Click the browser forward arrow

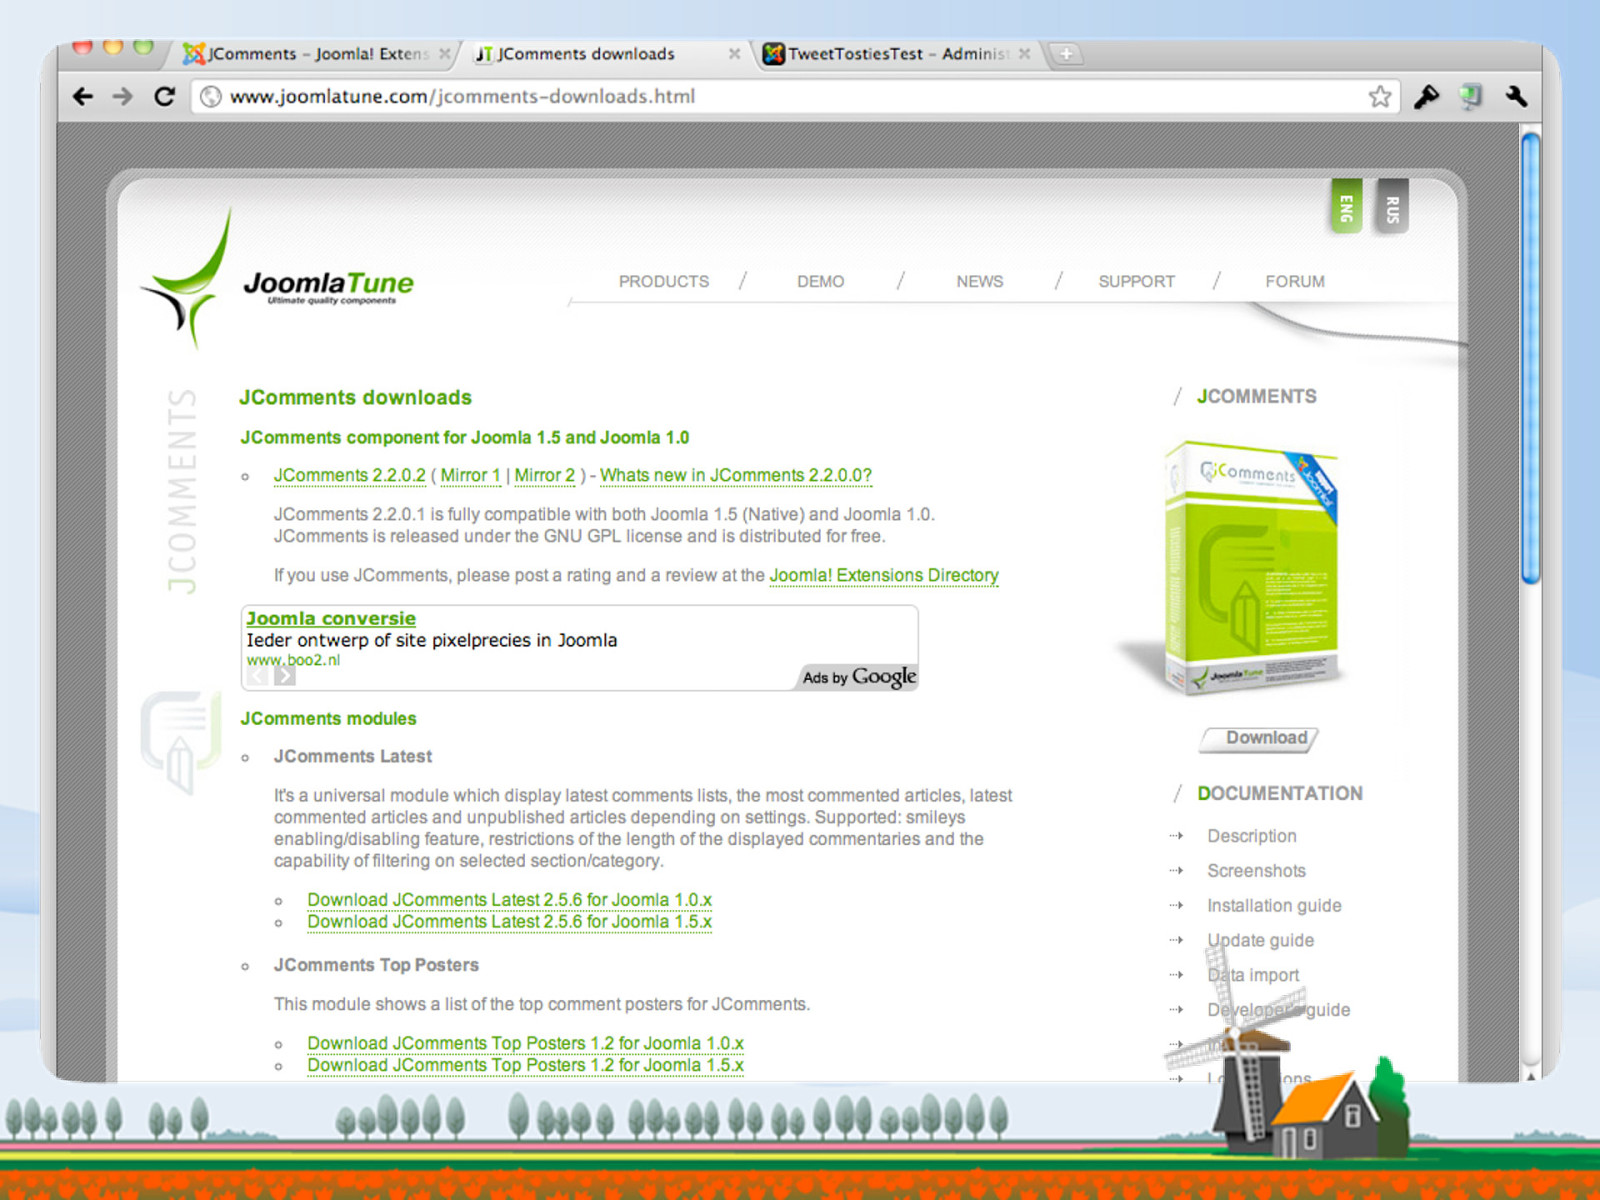[123, 96]
